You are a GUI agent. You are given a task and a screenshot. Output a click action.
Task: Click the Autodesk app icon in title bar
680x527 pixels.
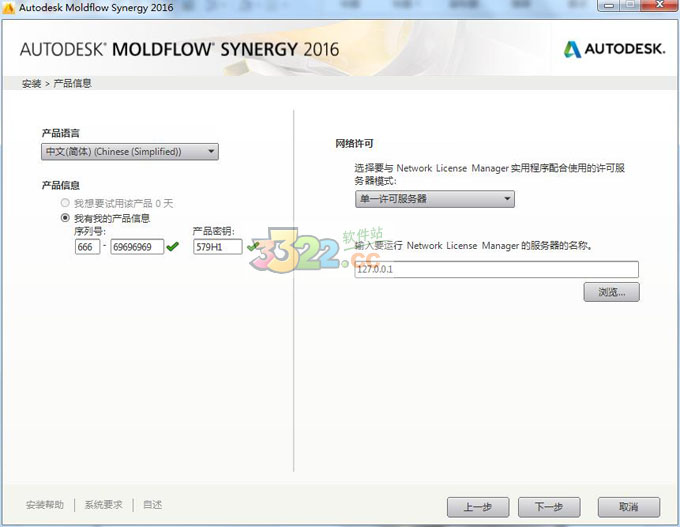8,7
